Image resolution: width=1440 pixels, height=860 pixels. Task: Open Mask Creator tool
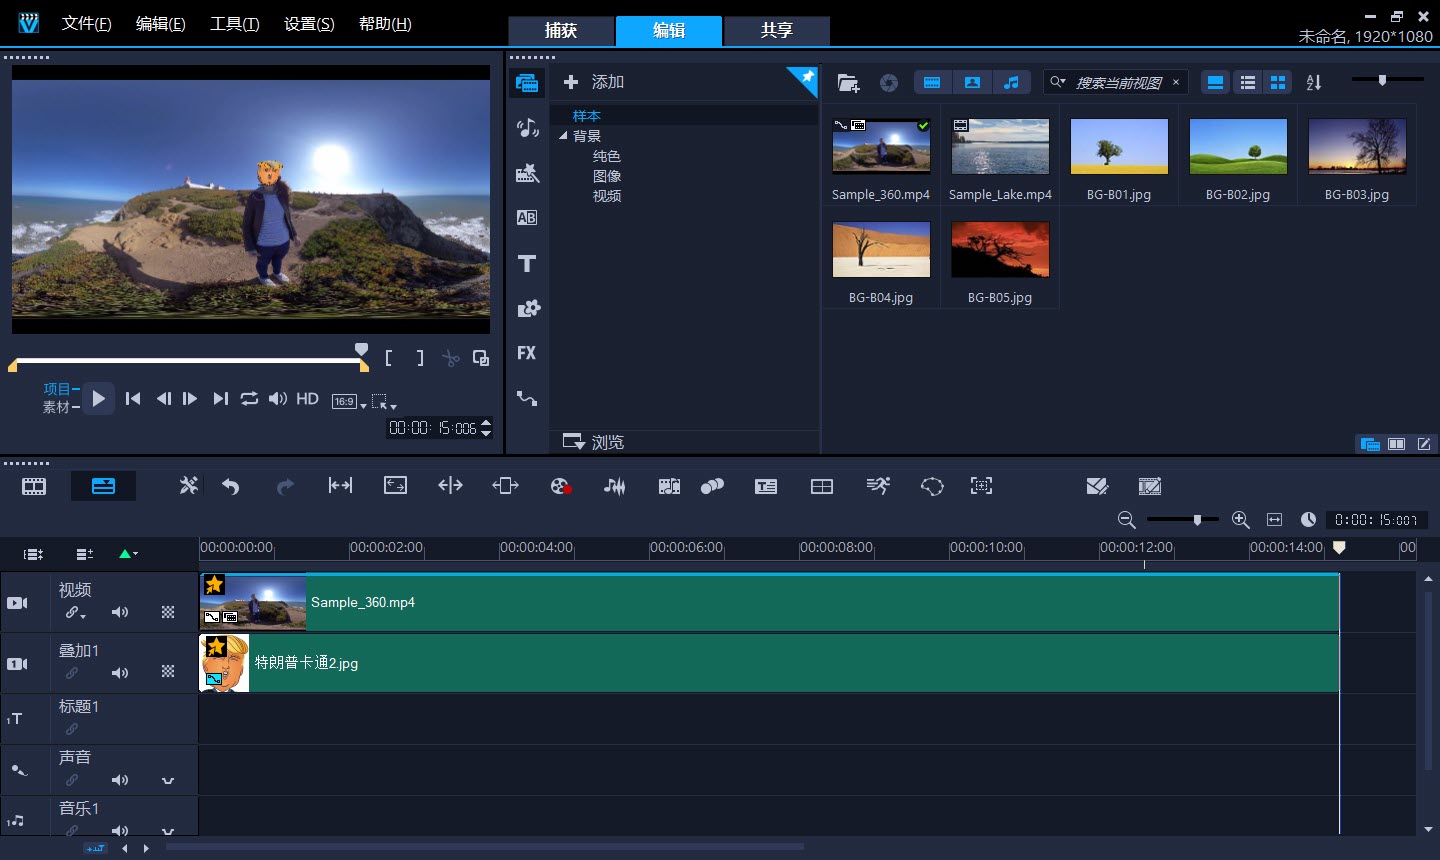pos(932,486)
